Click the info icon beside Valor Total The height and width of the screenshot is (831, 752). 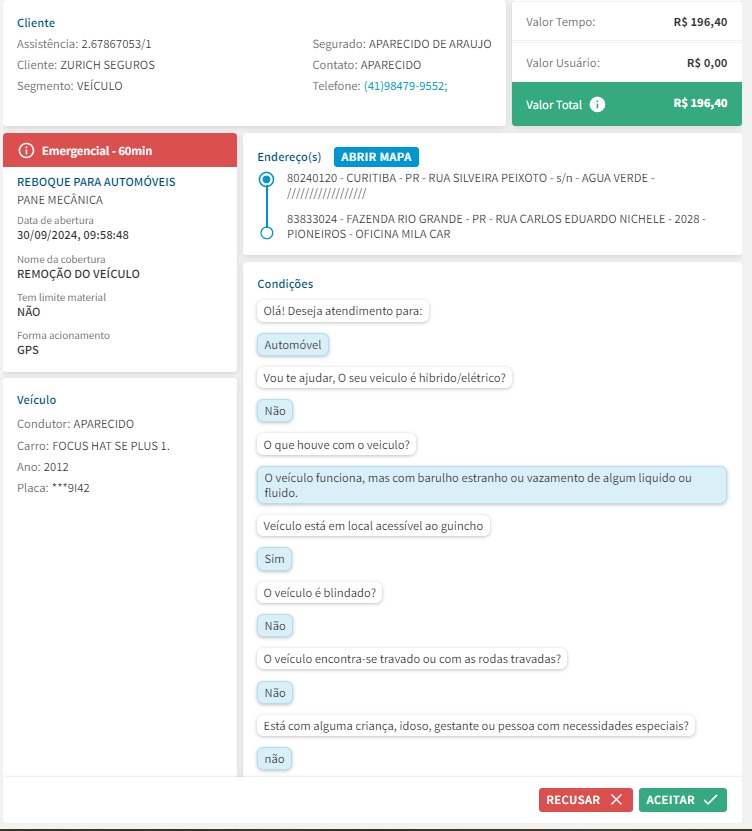coord(597,104)
